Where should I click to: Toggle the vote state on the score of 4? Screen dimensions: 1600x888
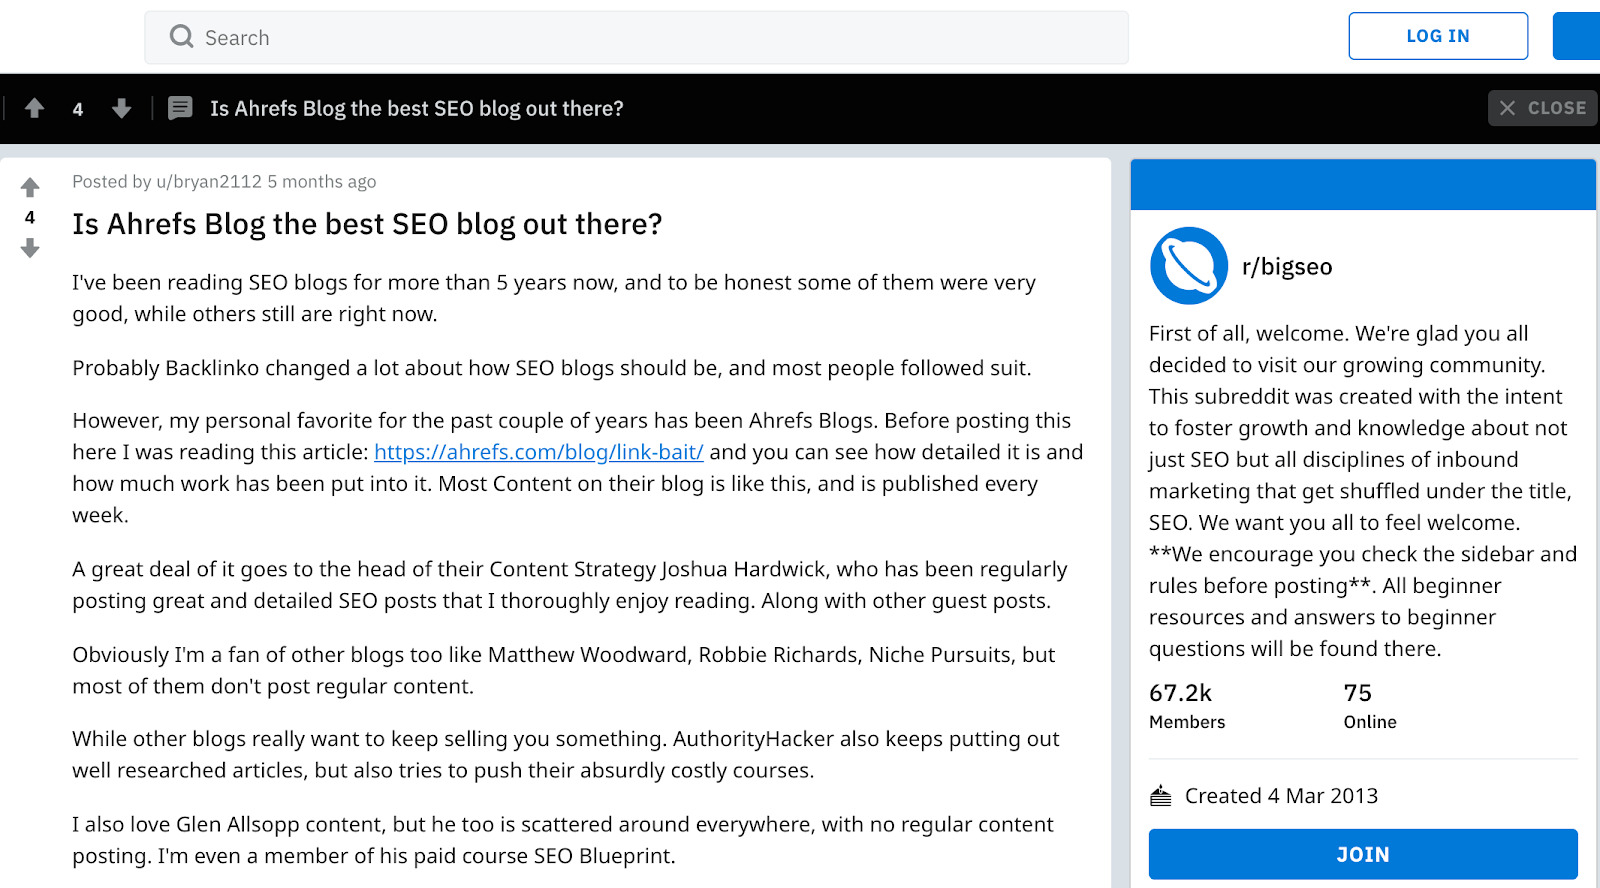click(x=29, y=218)
